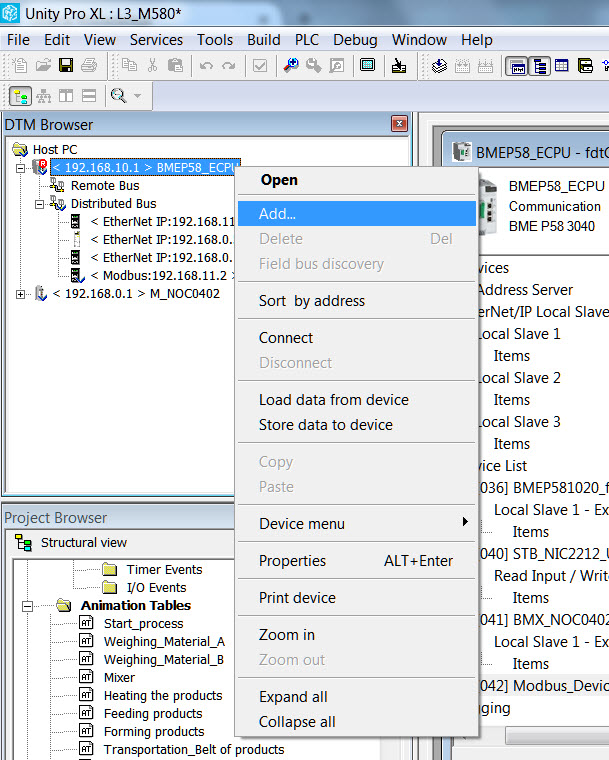
Task: Click the Redo arrow icon
Action: pyautogui.click(x=228, y=65)
